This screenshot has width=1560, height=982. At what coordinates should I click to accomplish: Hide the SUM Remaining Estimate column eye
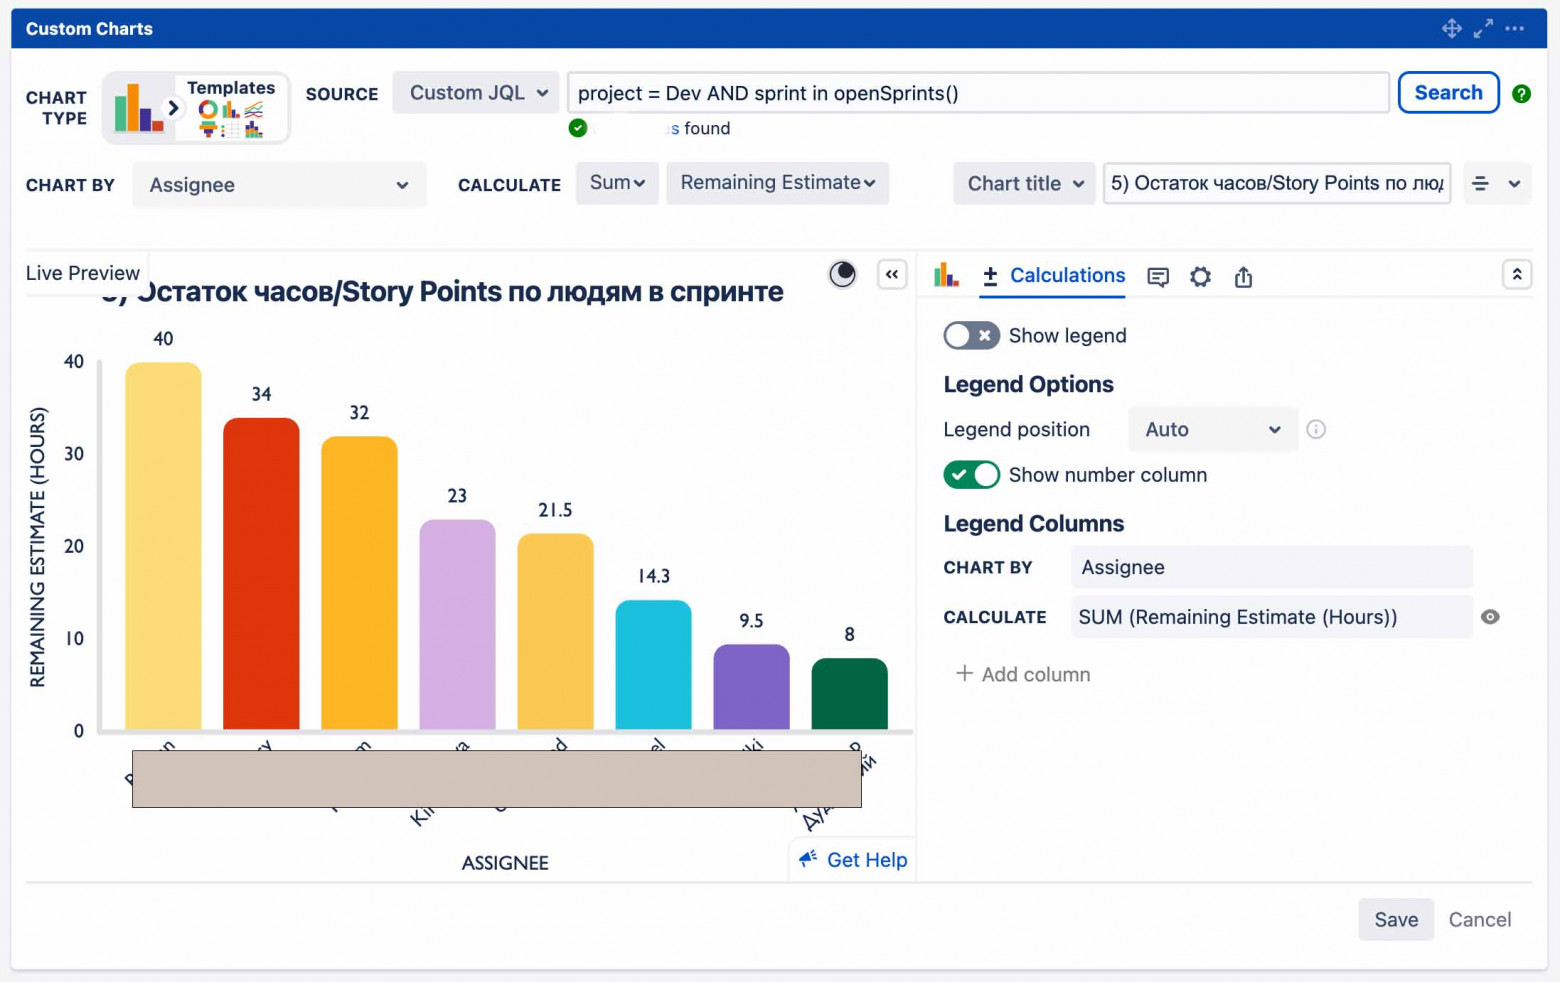coord(1490,617)
